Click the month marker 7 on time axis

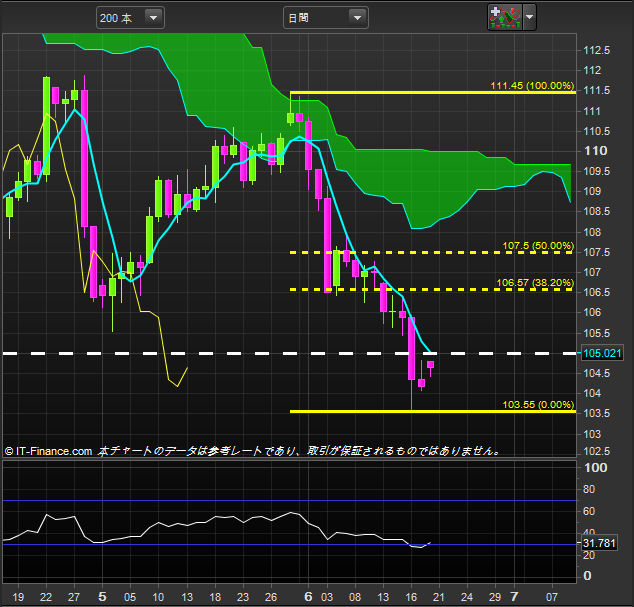click(x=514, y=596)
